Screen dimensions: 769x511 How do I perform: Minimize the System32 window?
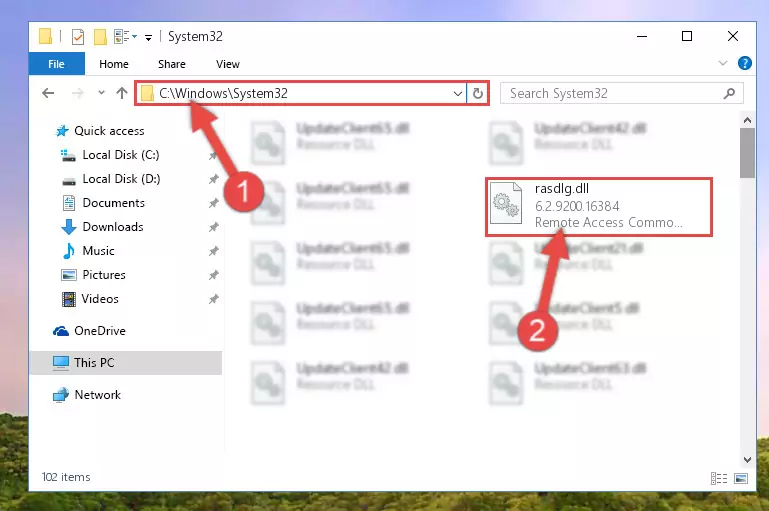[x=642, y=36]
